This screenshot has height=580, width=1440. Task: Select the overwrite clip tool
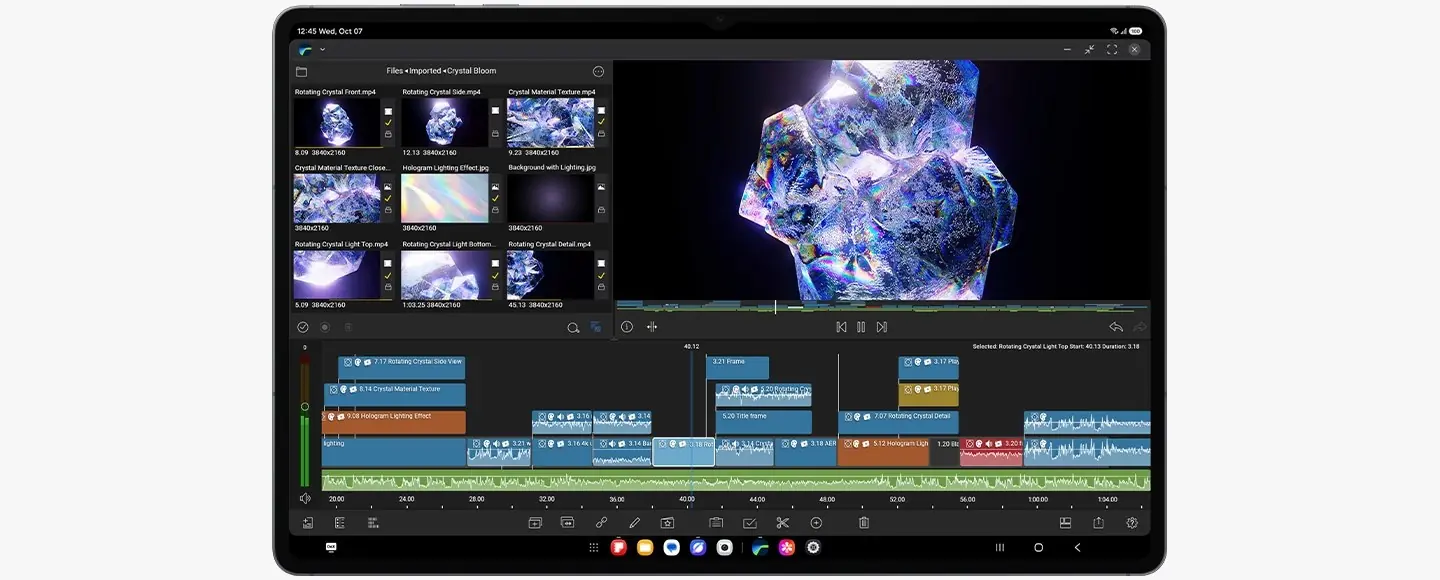pyautogui.click(x=567, y=522)
